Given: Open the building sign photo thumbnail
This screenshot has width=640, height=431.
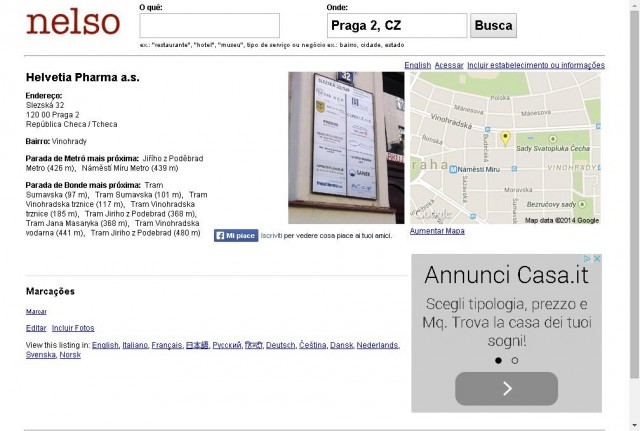Looking at the screenshot, I should tap(346, 148).
